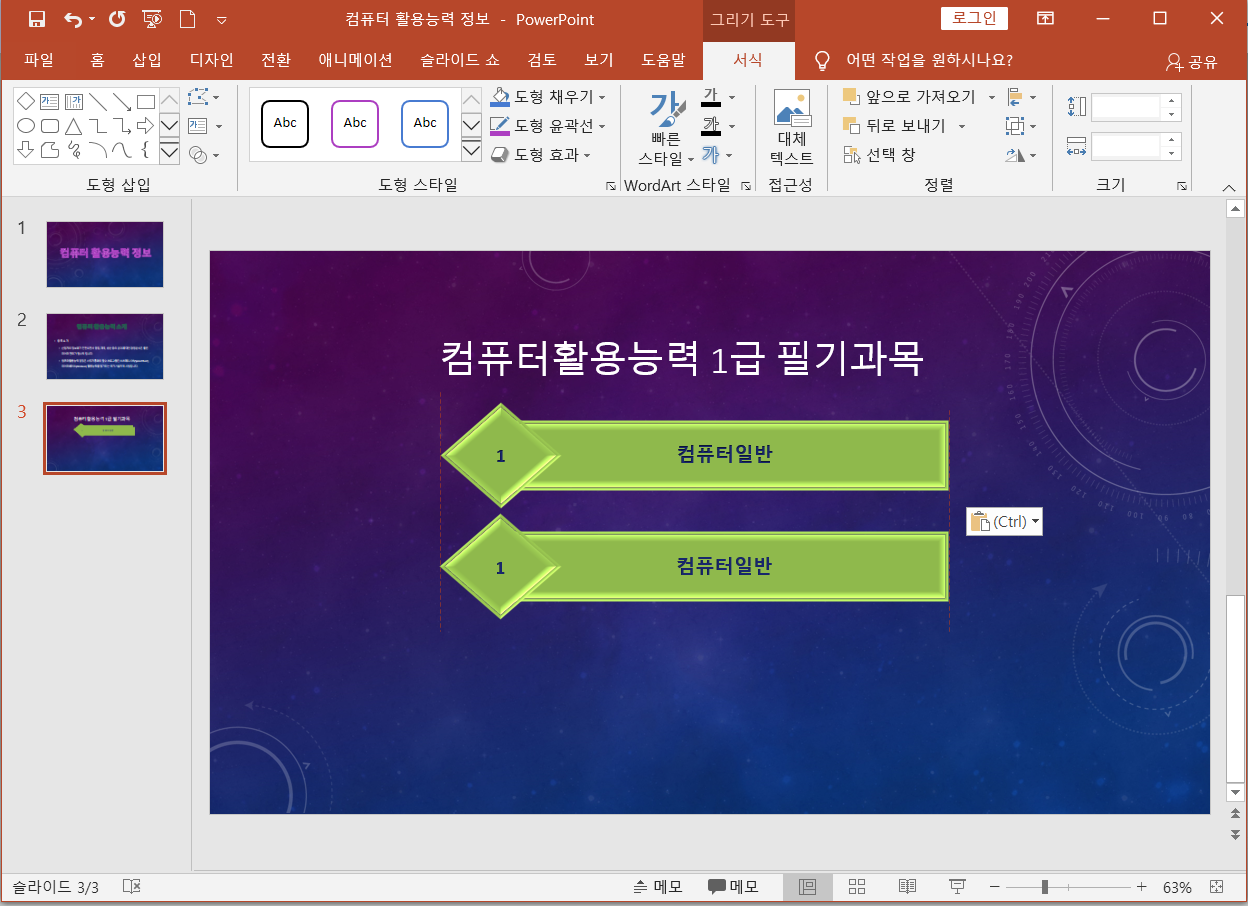Click the Save icon in quick access toolbar
This screenshot has height=906, width=1248.
[37, 19]
